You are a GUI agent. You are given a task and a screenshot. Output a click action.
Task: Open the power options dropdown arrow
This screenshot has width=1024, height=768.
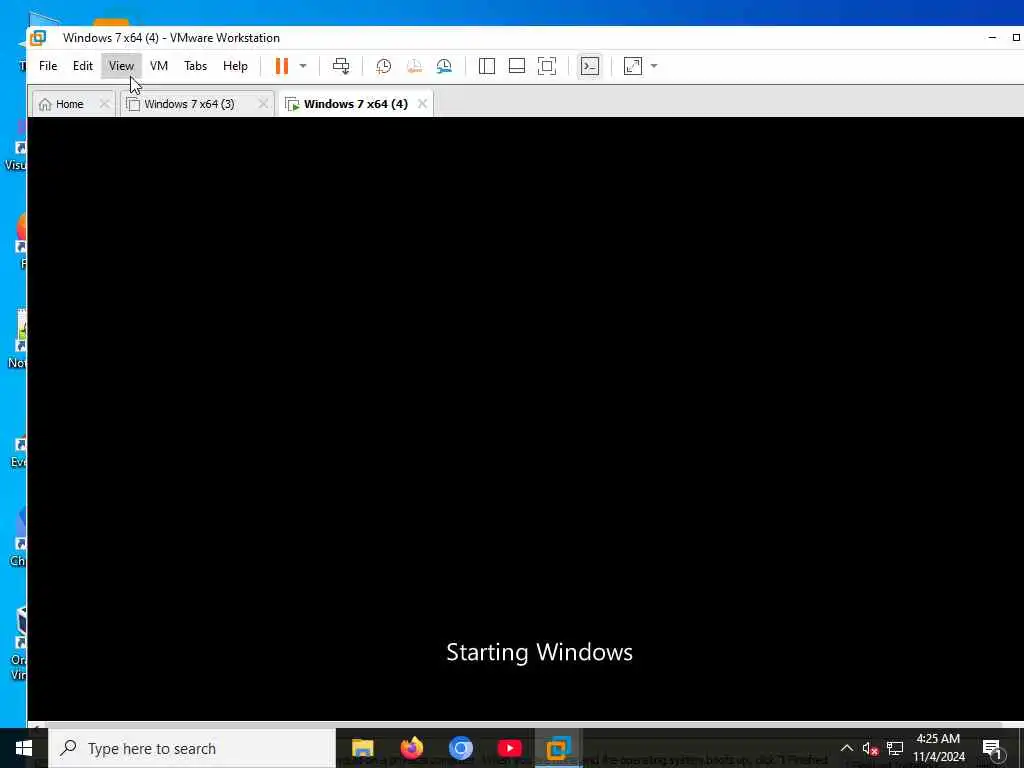(x=303, y=66)
